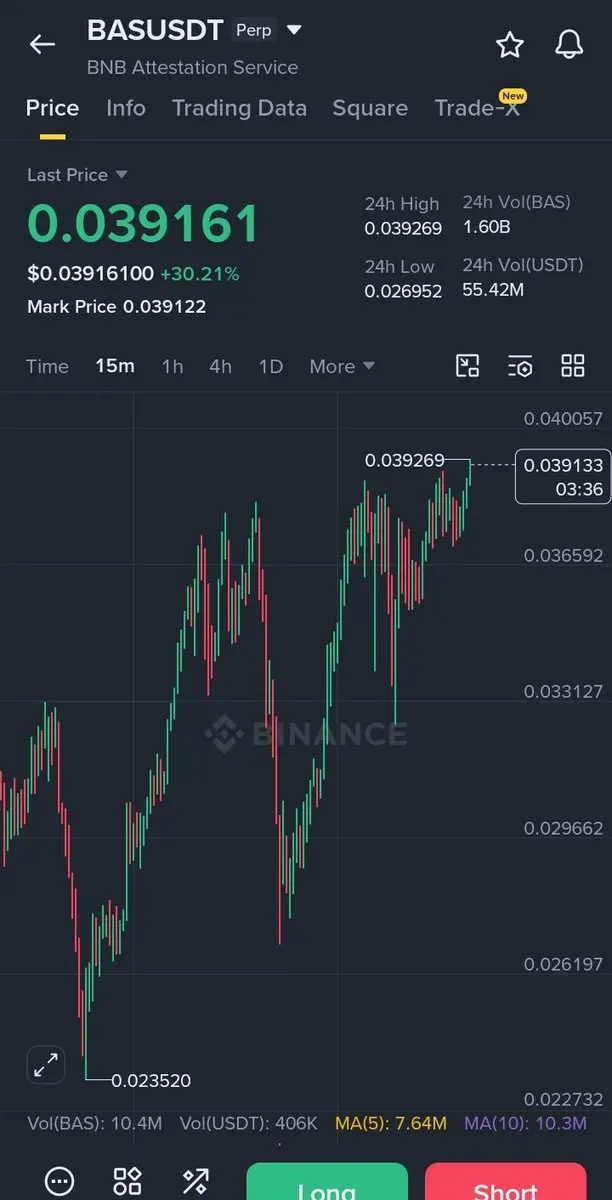612x1200 pixels.
Task: Tap the Mark Price 0.039122 text
Action: tap(116, 307)
